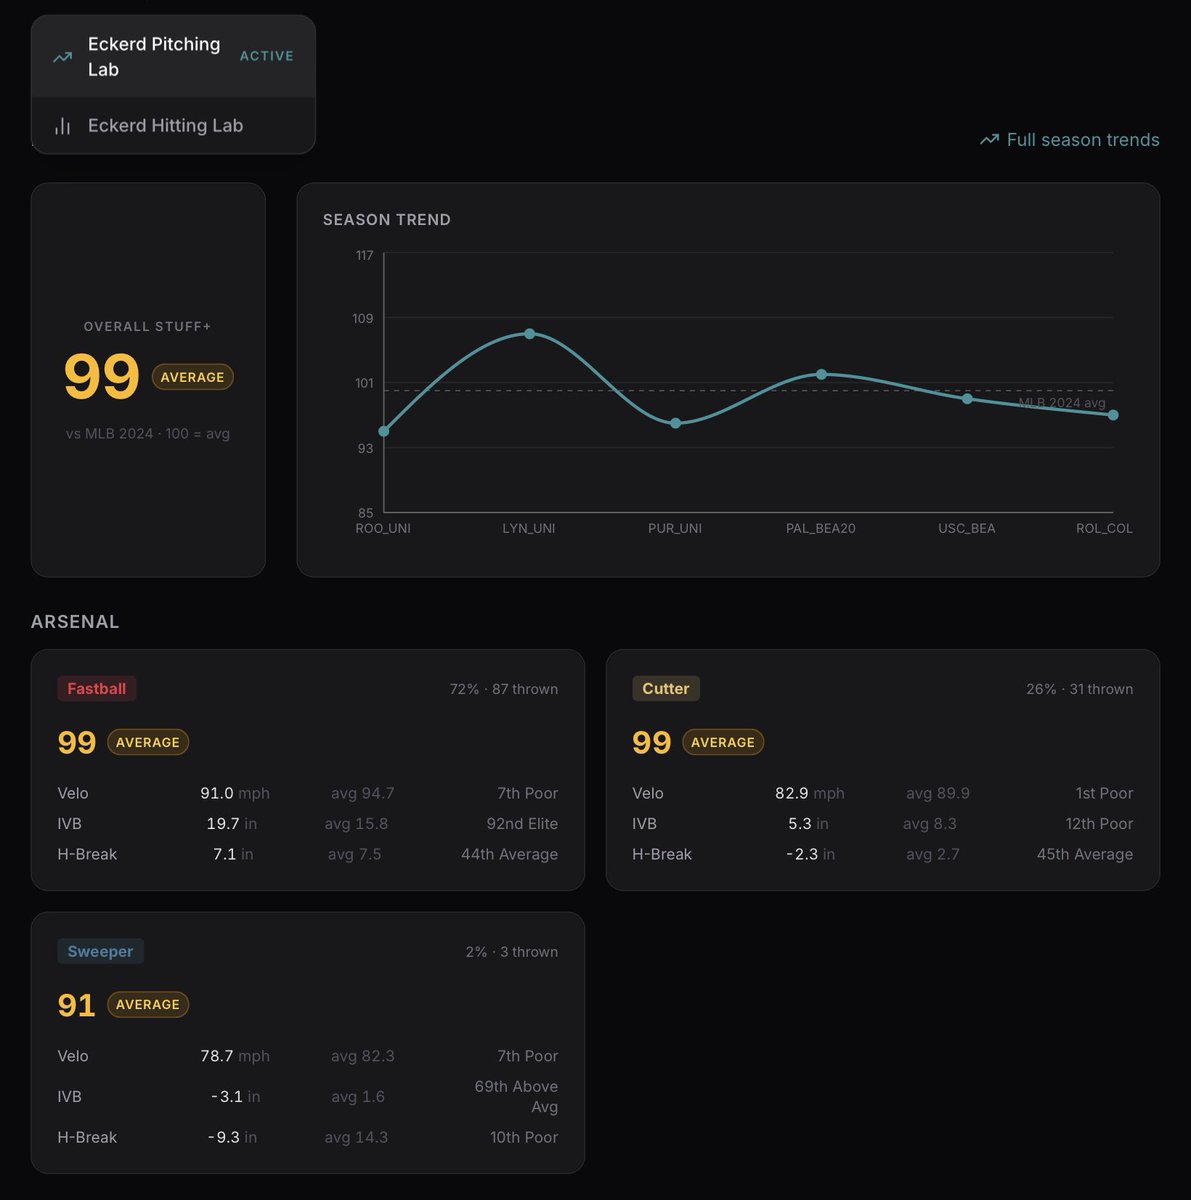Click the ARSENAL section heading

(75, 622)
